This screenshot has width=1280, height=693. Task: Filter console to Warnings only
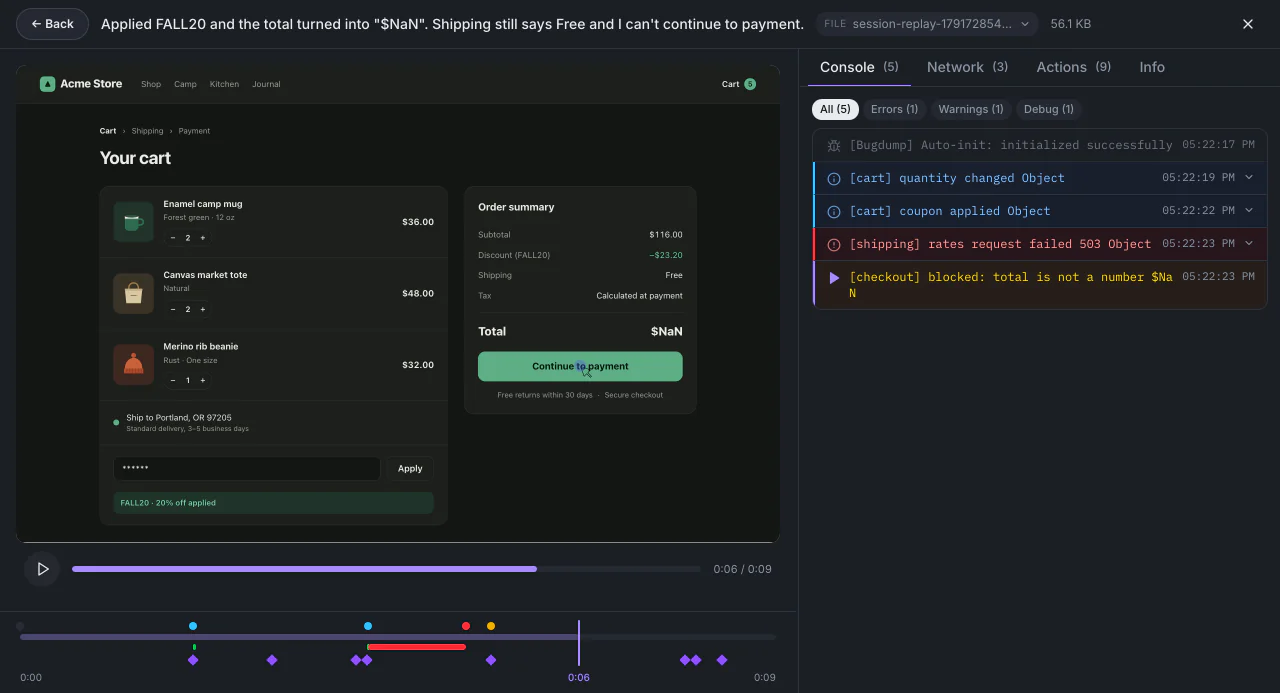(970, 109)
